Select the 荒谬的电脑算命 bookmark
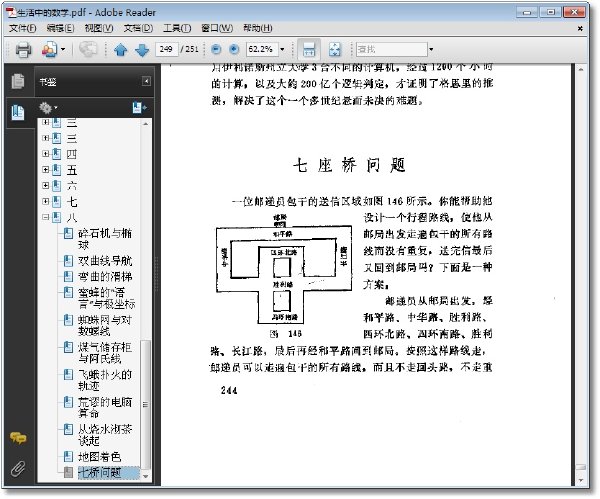 tap(105, 408)
